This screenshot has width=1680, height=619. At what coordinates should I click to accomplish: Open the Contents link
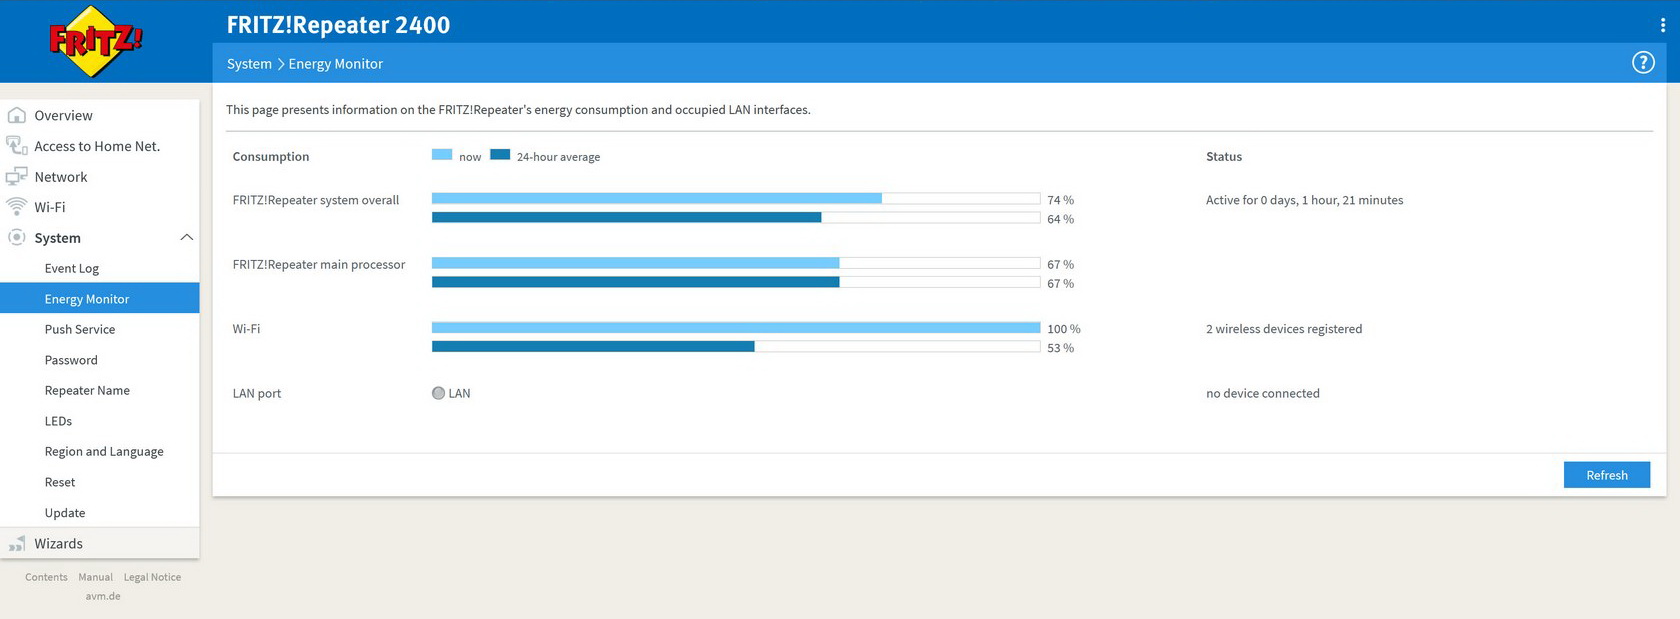click(x=46, y=577)
